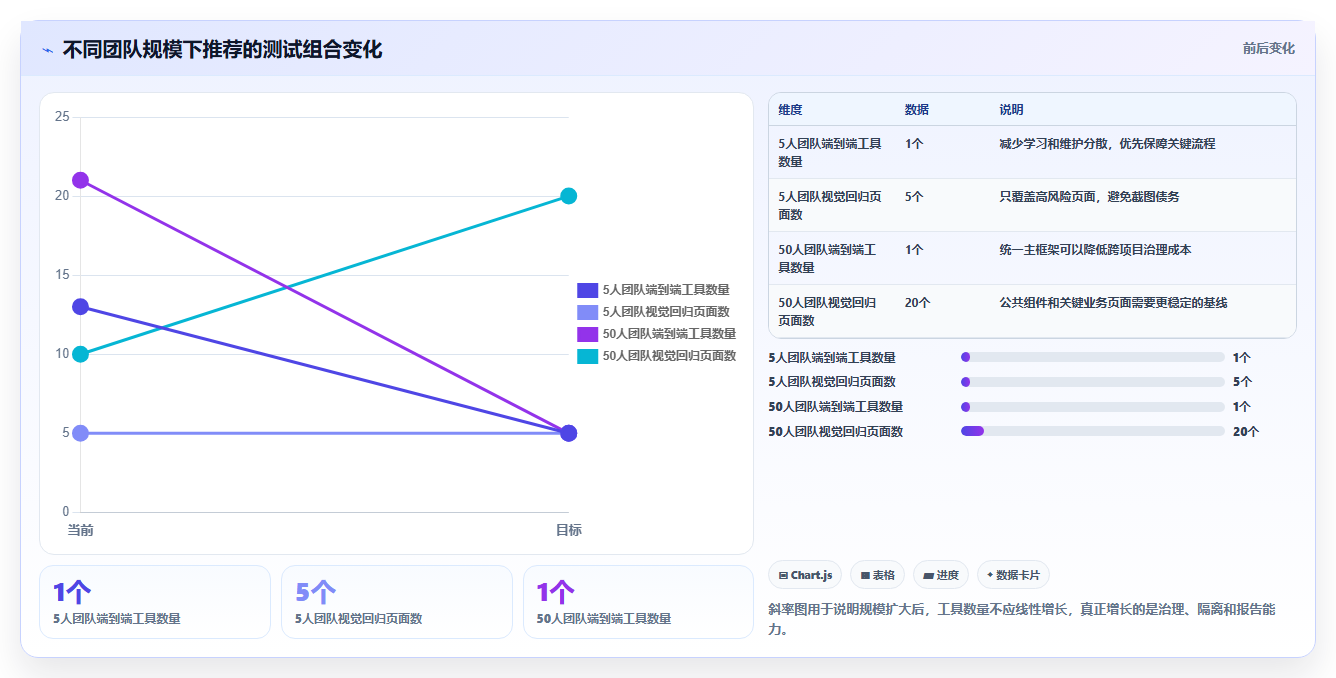
Task: Click the 50人团队视觉回归页面数 progress bar
Action: click(x=1092, y=431)
